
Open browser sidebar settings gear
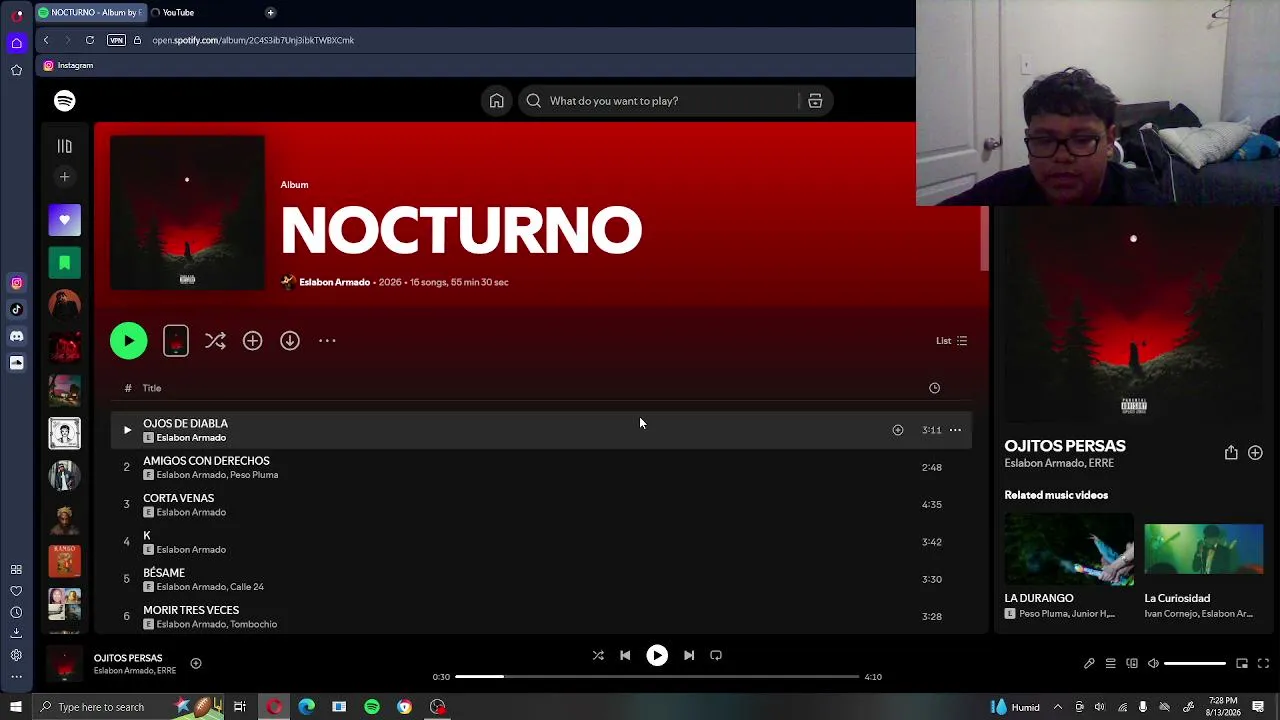click(16, 655)
